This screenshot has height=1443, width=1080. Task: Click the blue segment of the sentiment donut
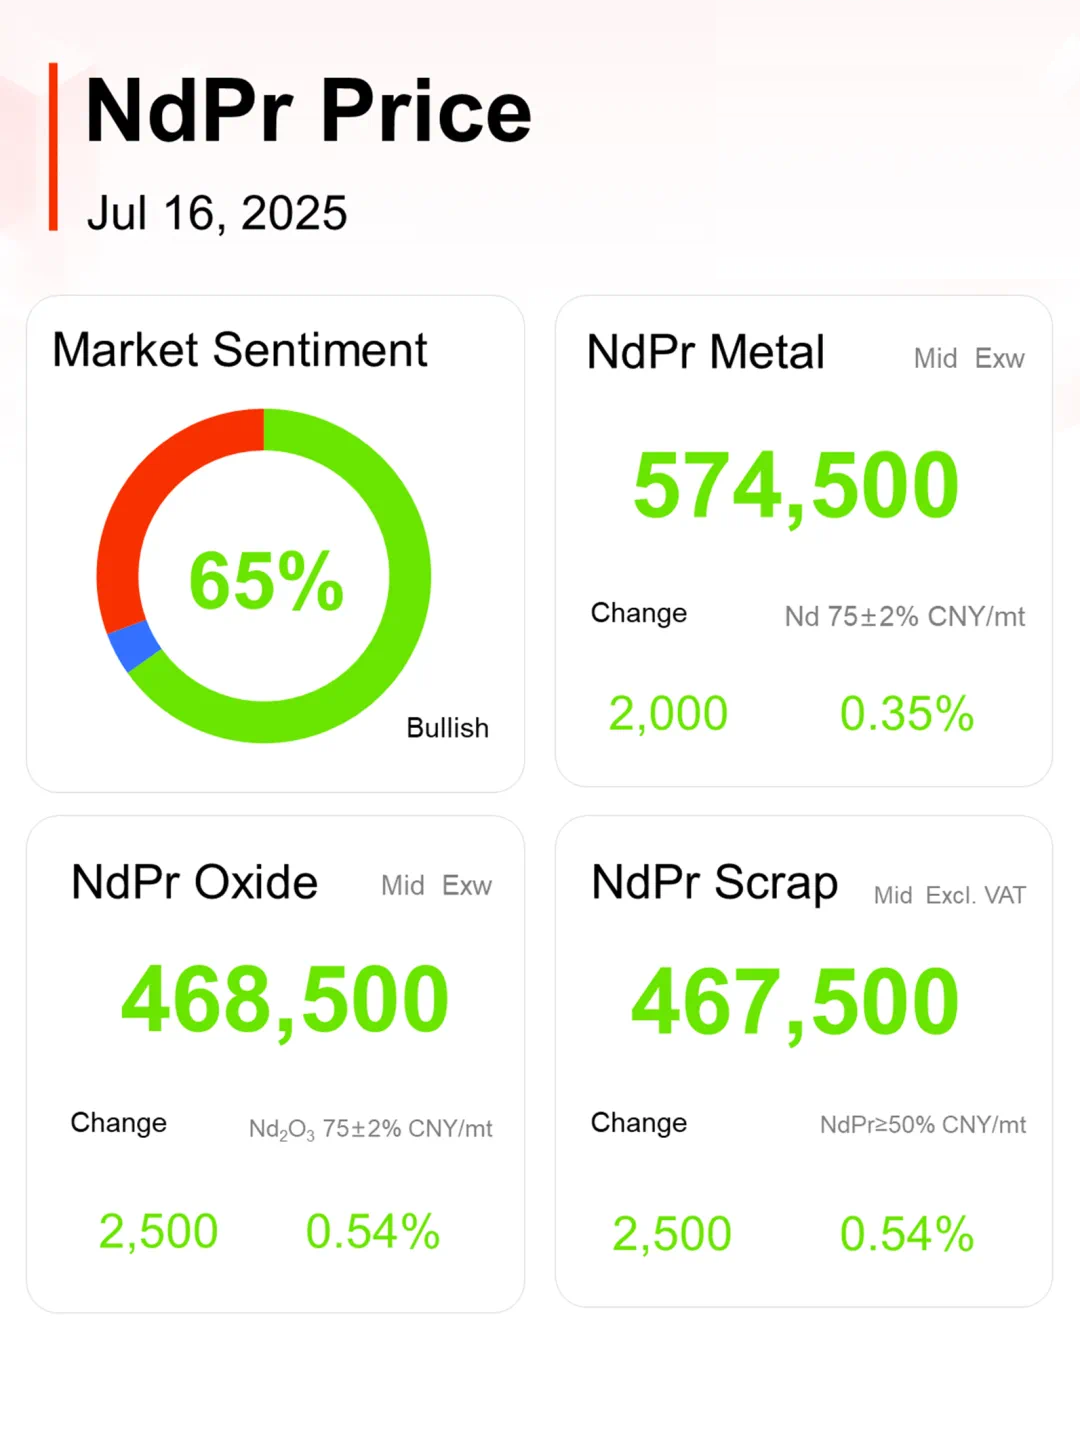[x=134, y=645]
